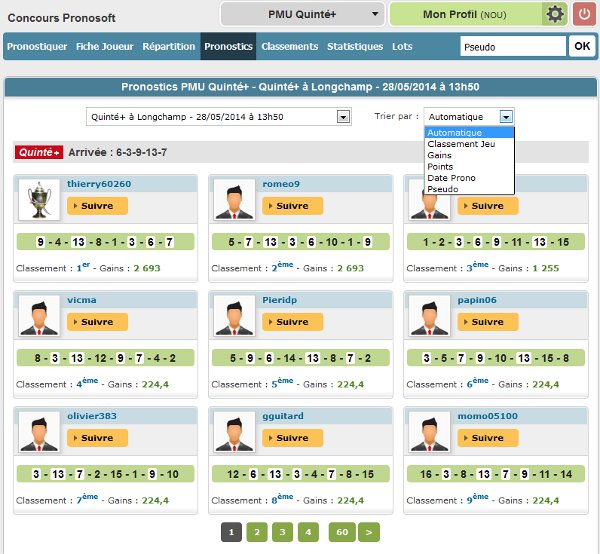The image size is (600, 554).
Task: Open Répartition tab
Action: [169, 46]
